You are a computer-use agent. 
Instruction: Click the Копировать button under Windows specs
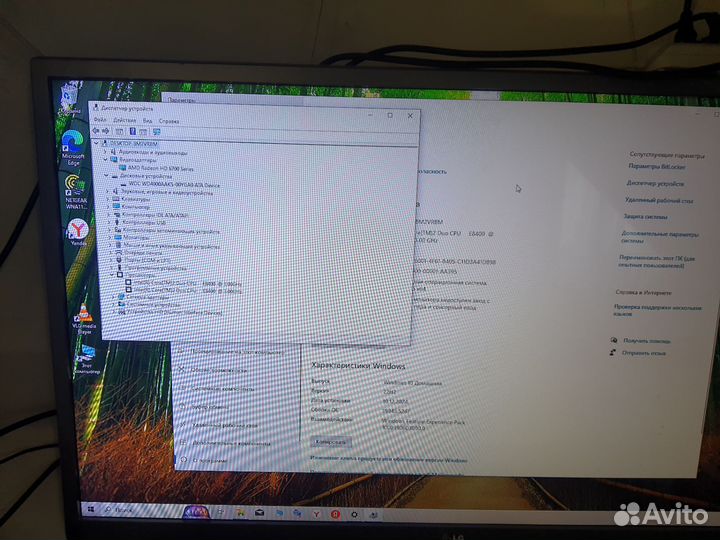click(x=331, y=441)
